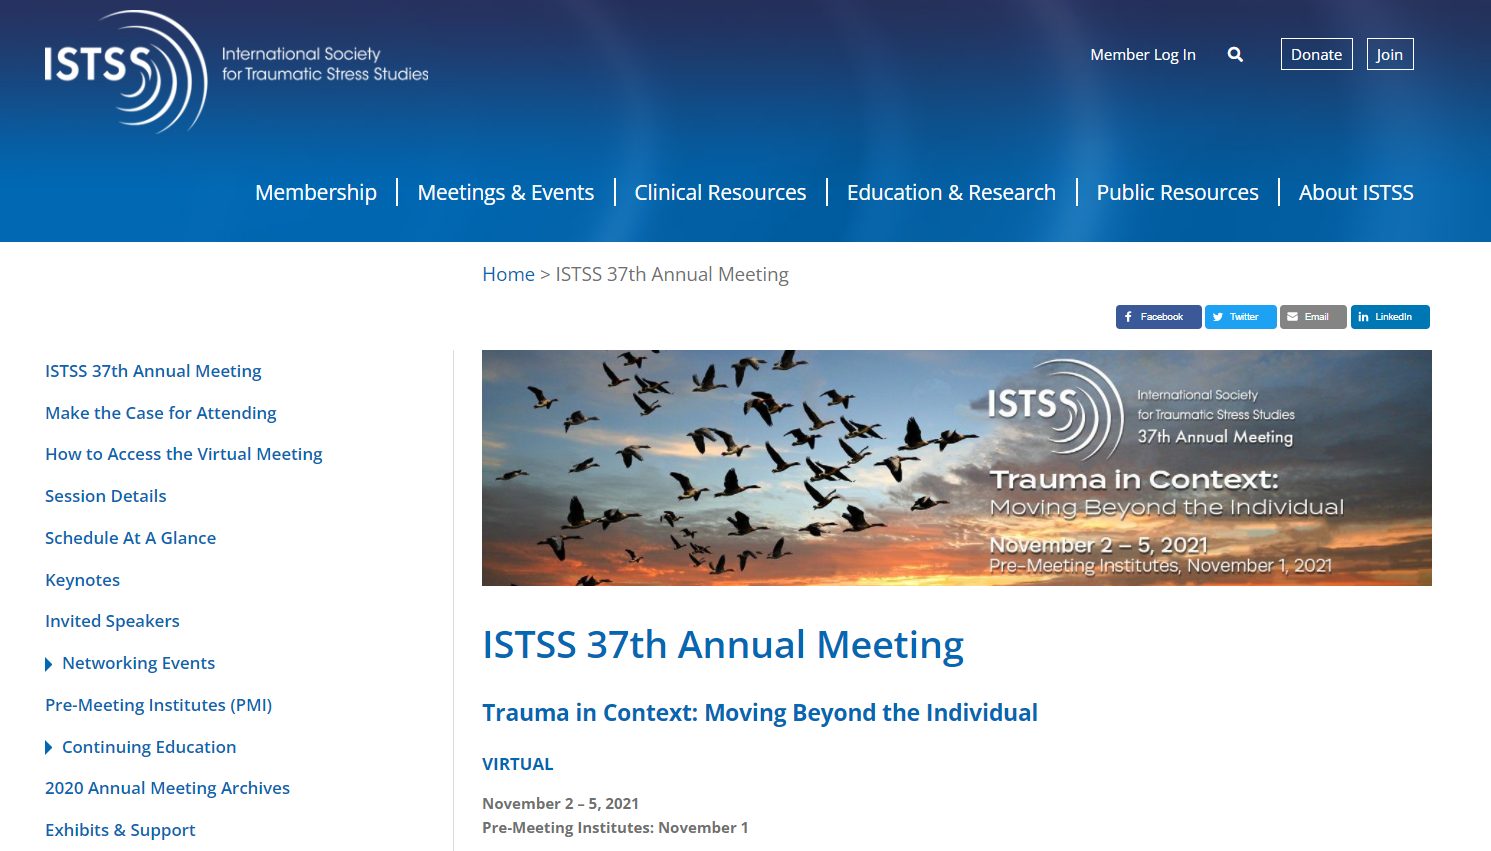This screenshot has height=851, width=1491.
Task: Open Make the Case for Attending
Action: coord(160,413)
